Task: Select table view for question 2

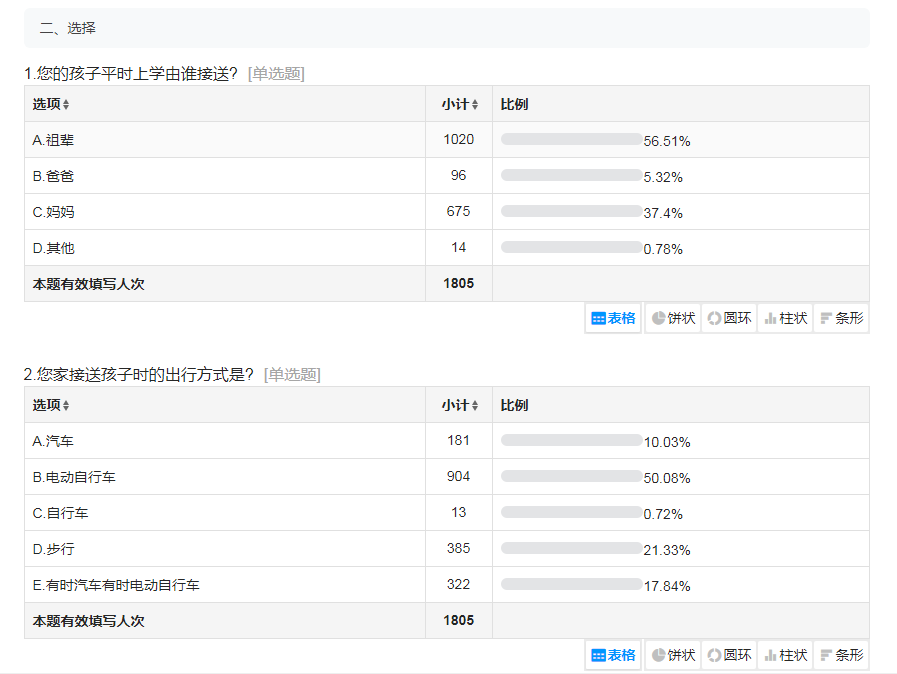Action: [613, 655]
